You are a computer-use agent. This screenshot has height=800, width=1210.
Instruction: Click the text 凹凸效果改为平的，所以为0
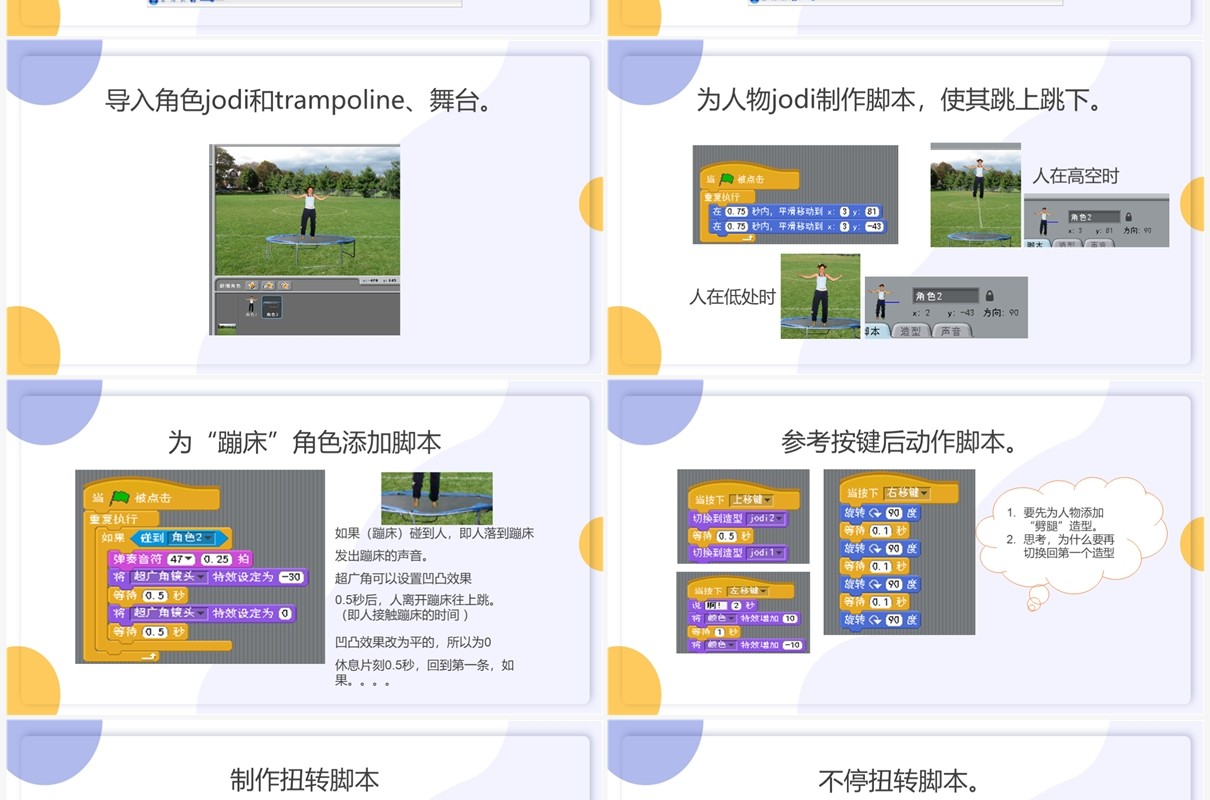pyautogui.click(x=413, y=642)
